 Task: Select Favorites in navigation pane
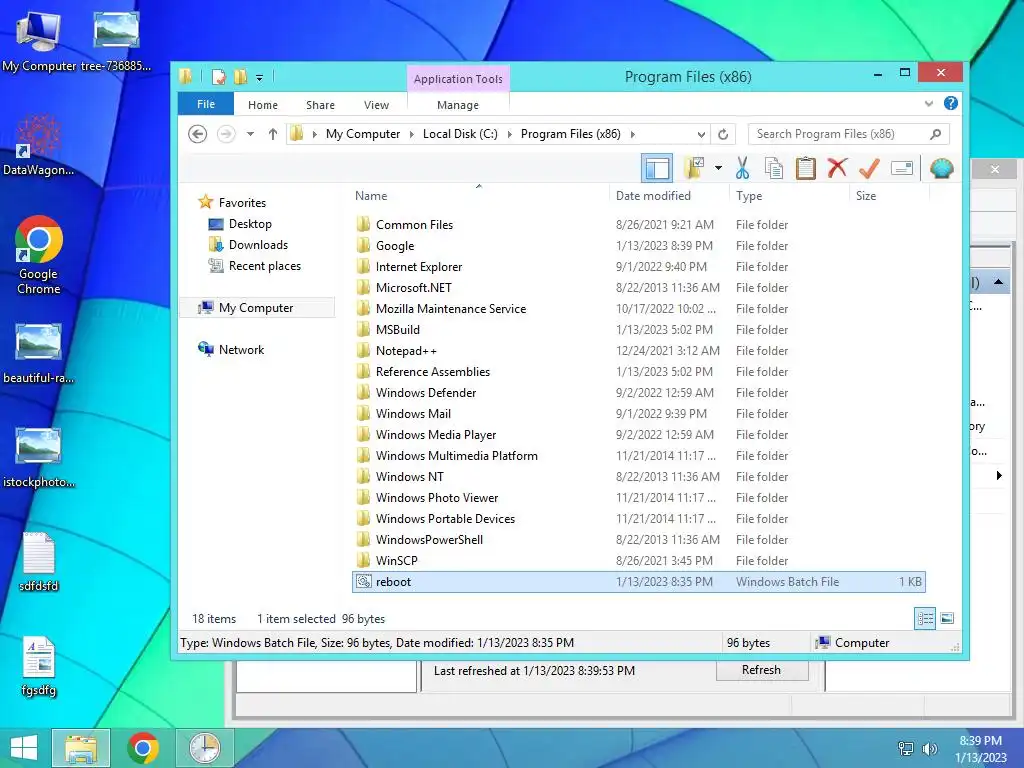(242, 202)
